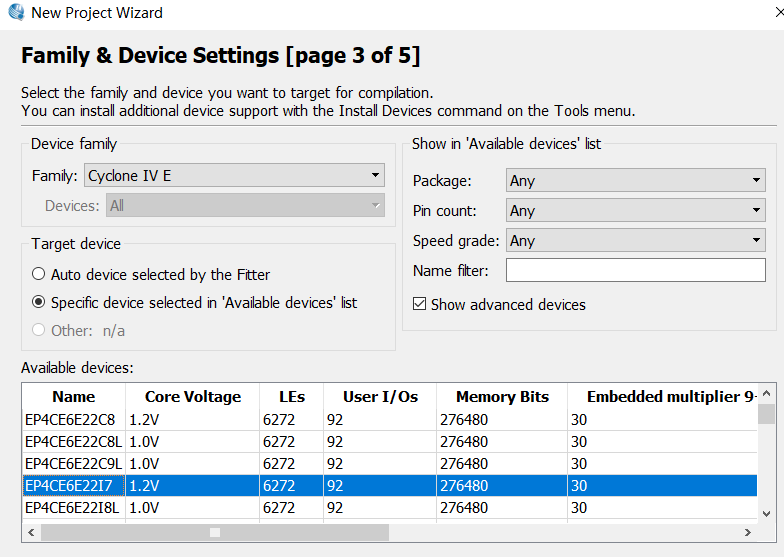This screenshot has height=557, width=784.
Task: Open the Pin count dropdown
Action: [x=636, y=211]
